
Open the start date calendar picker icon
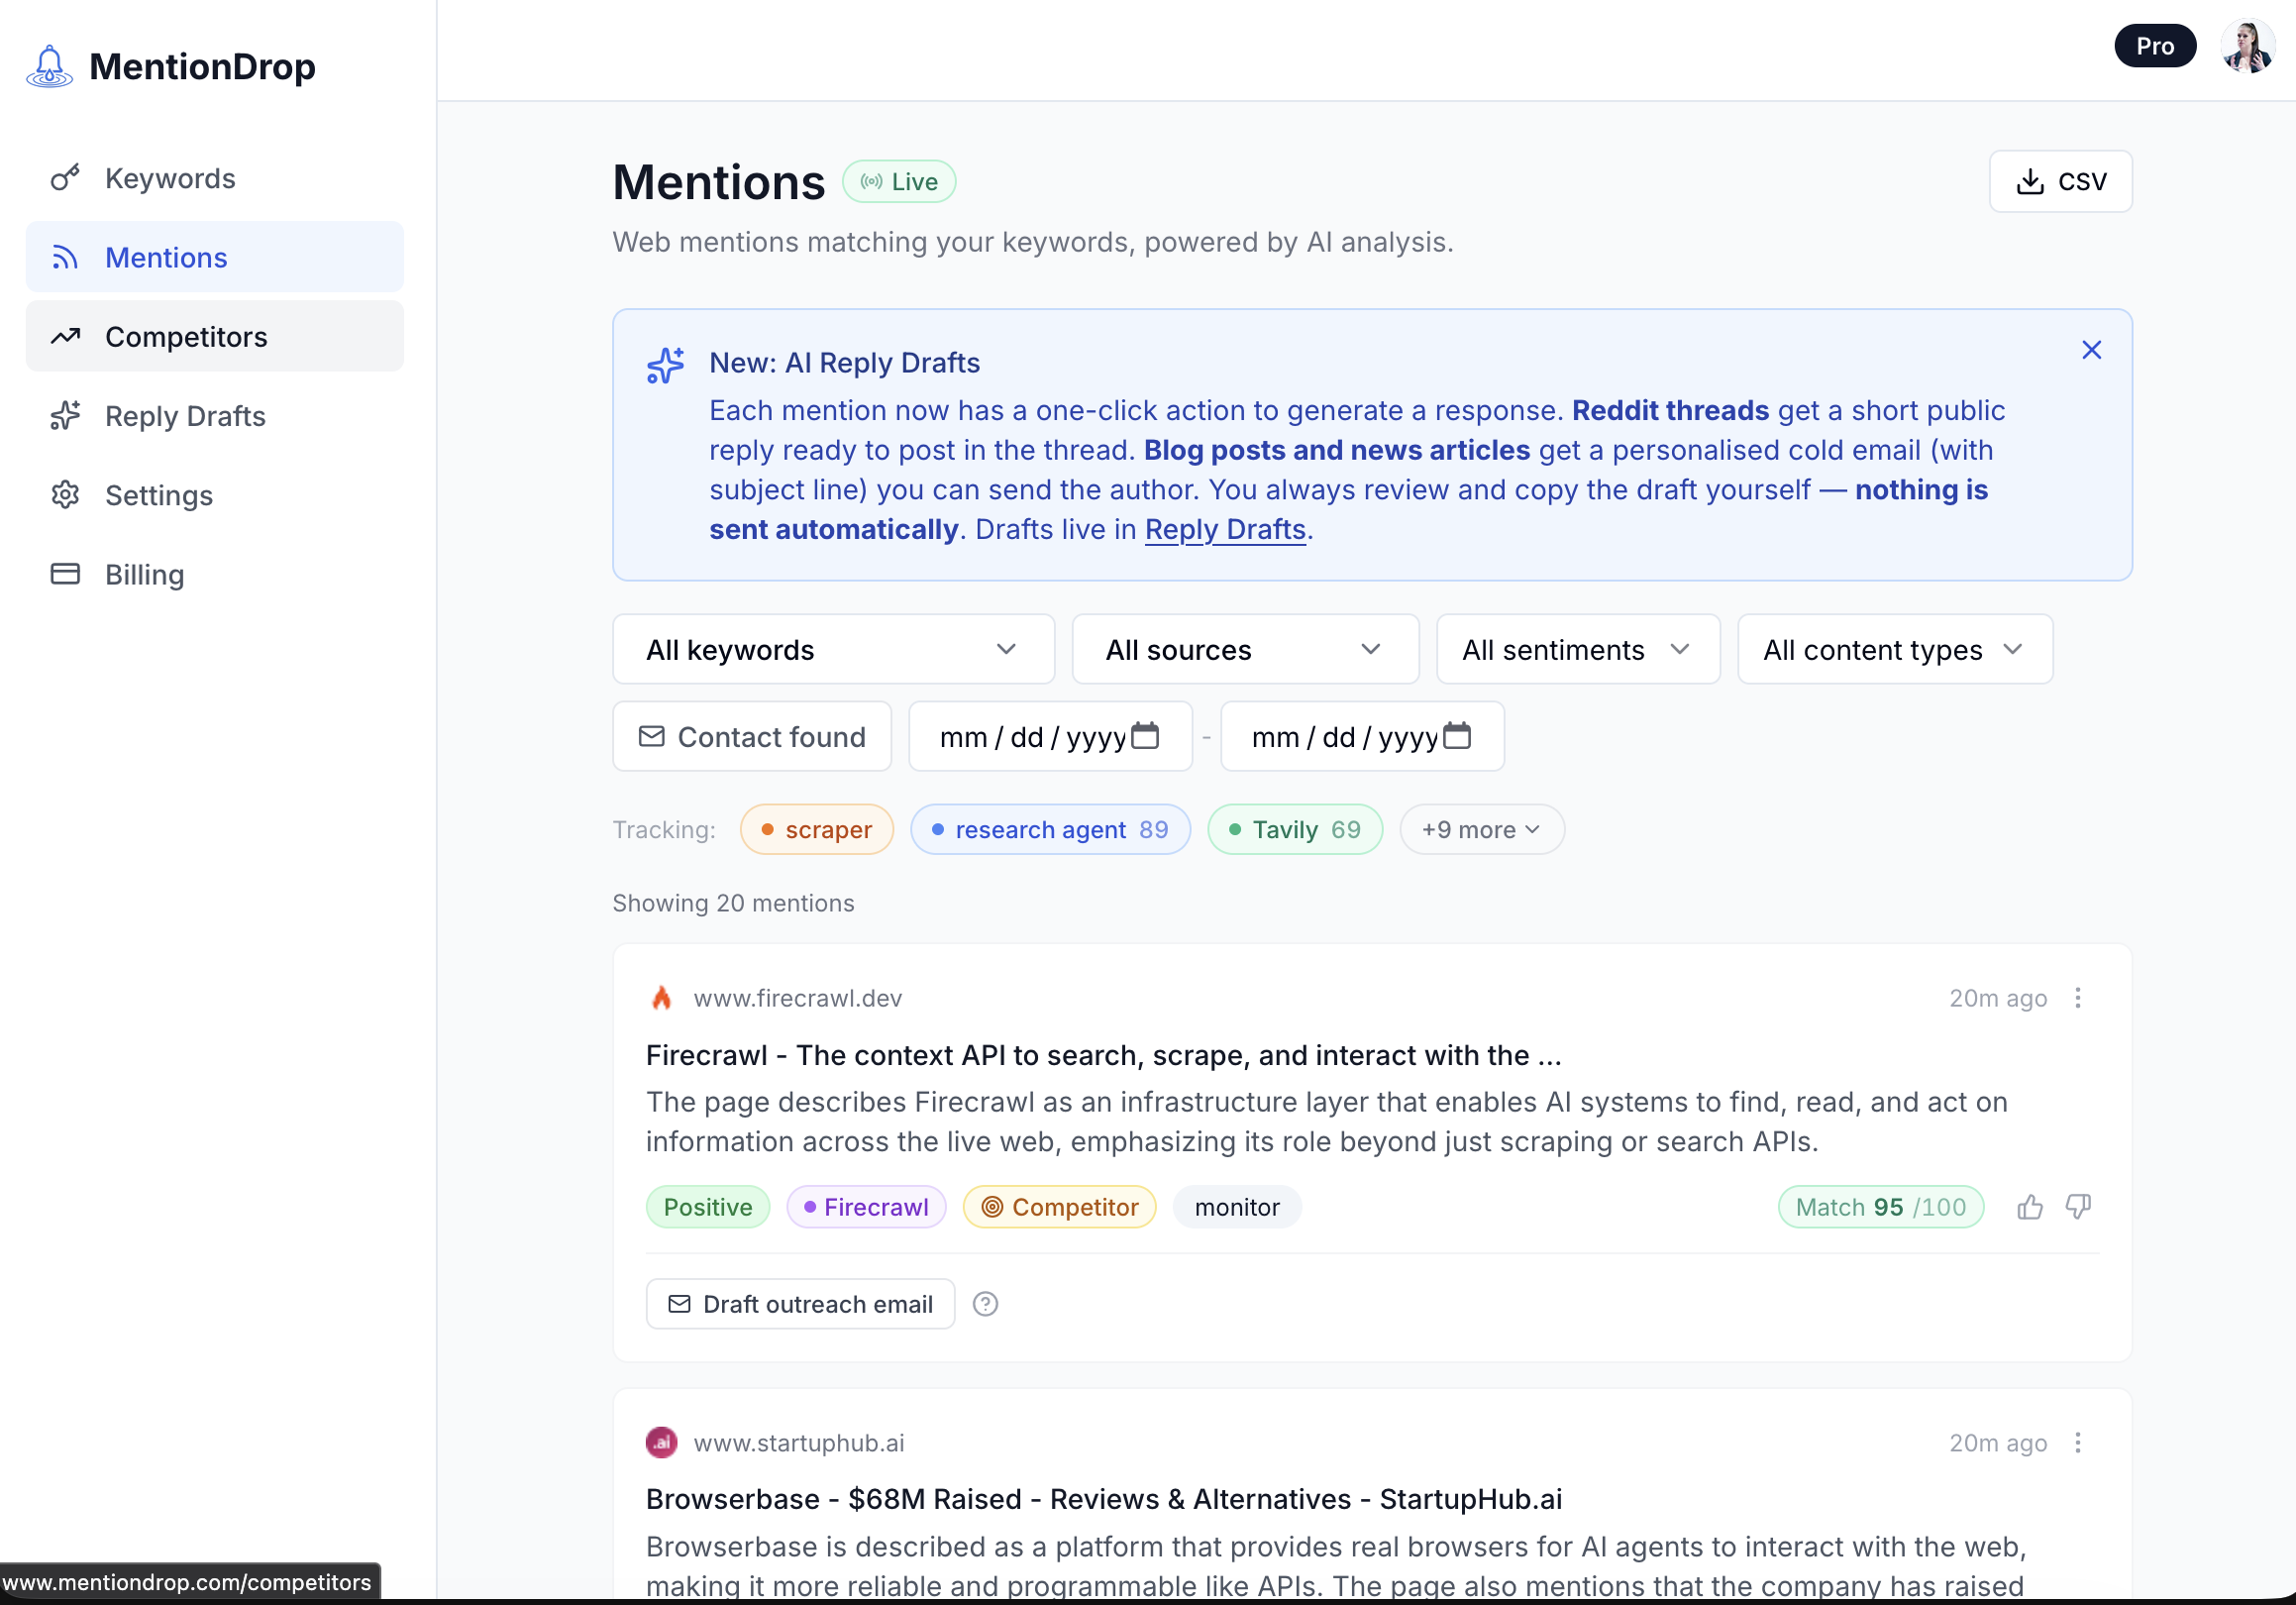(x=1144, y=735)
